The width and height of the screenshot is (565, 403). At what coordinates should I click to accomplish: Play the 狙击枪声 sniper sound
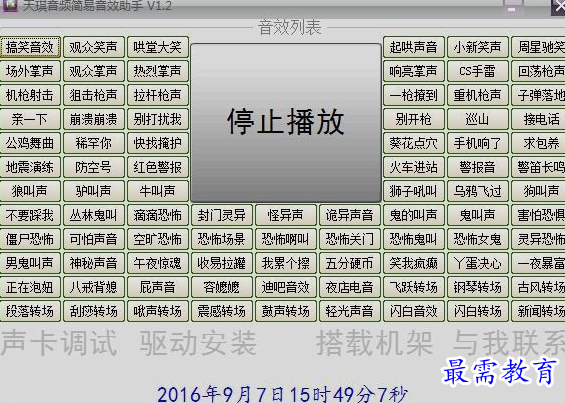point(94,96)
